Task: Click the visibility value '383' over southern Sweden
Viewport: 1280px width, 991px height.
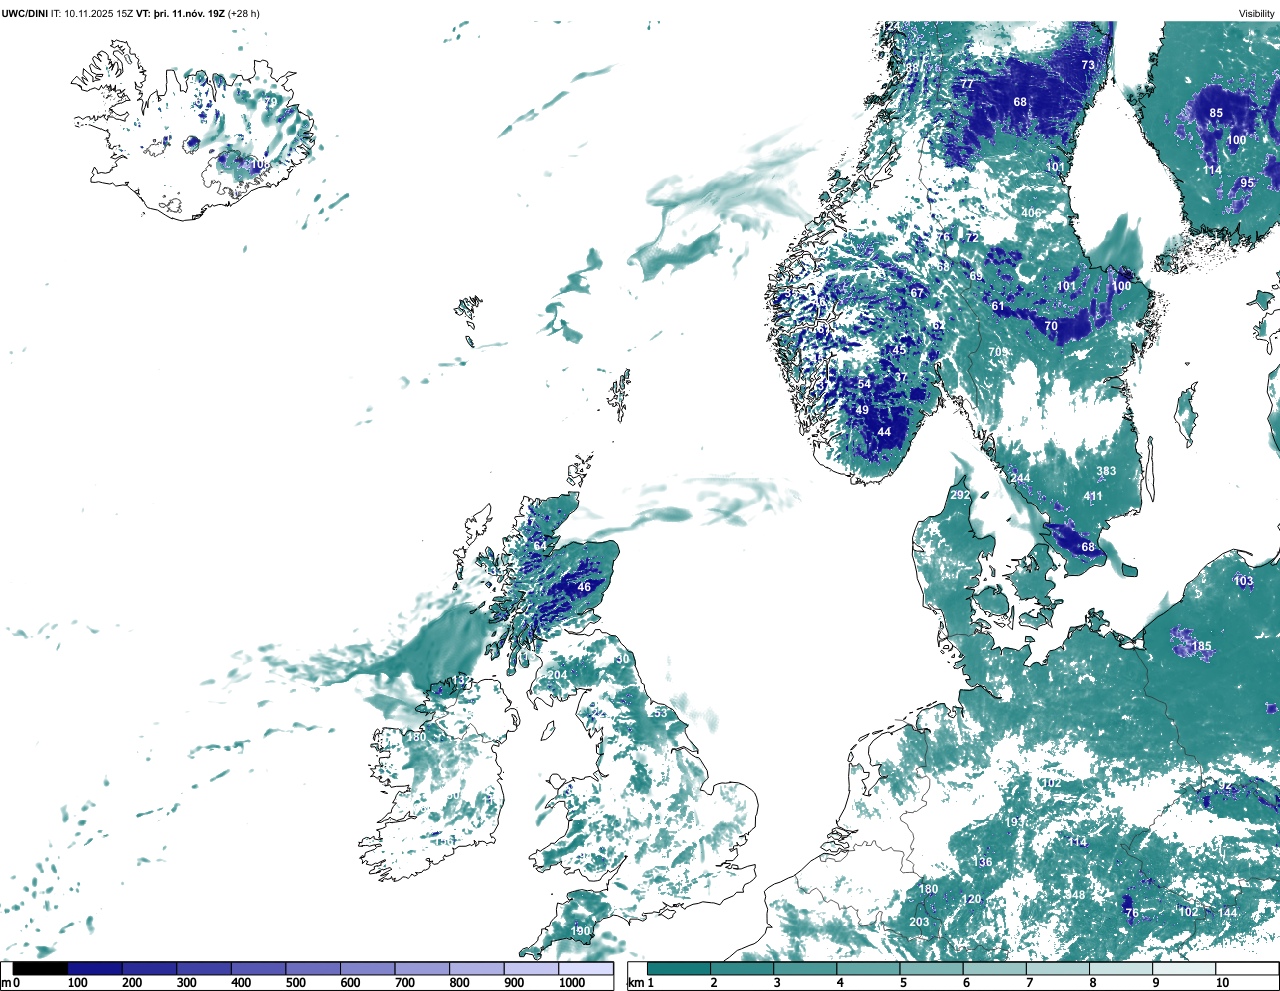Action: coord(1106,471)
